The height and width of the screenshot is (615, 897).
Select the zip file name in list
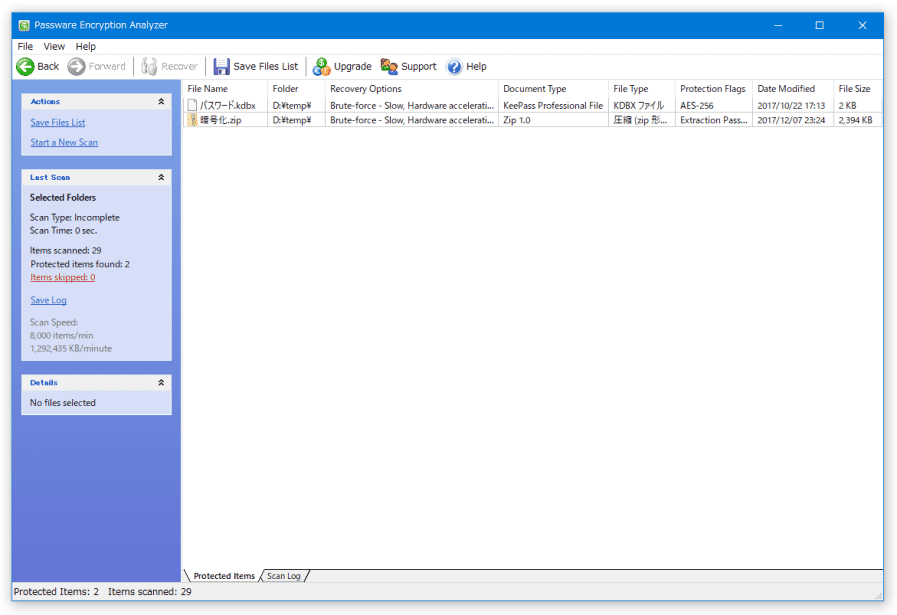[x=221, y=120]
